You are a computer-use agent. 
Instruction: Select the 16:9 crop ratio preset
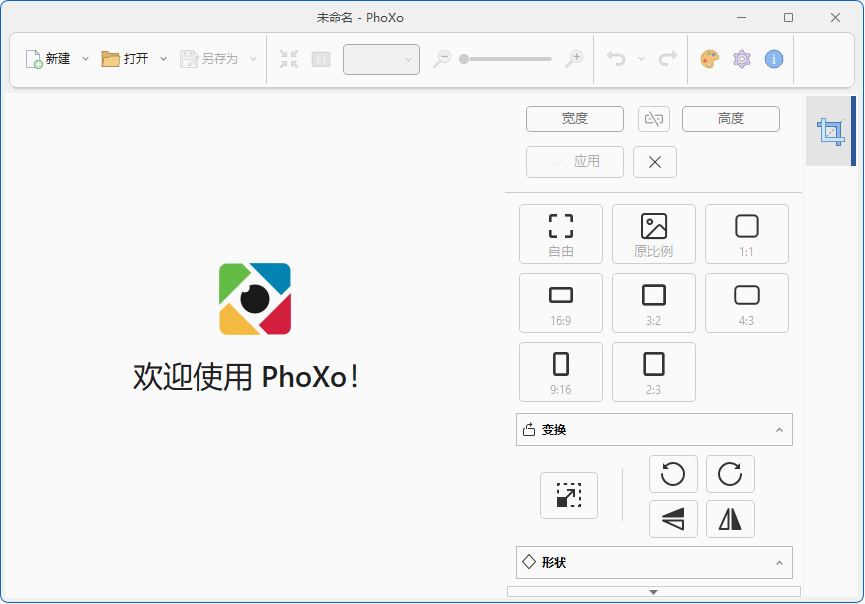(x=561, y=303)
